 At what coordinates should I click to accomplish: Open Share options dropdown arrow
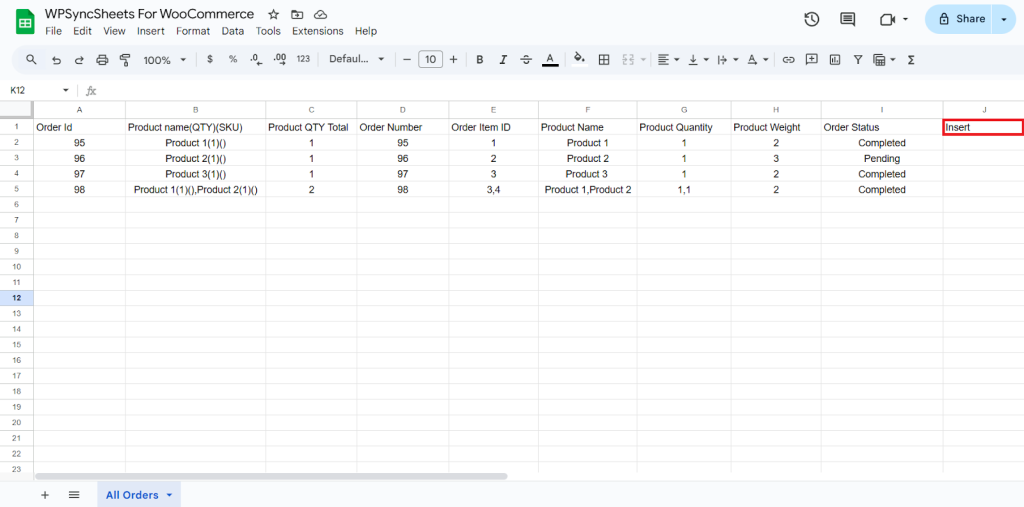click(x=1004, y=19)
